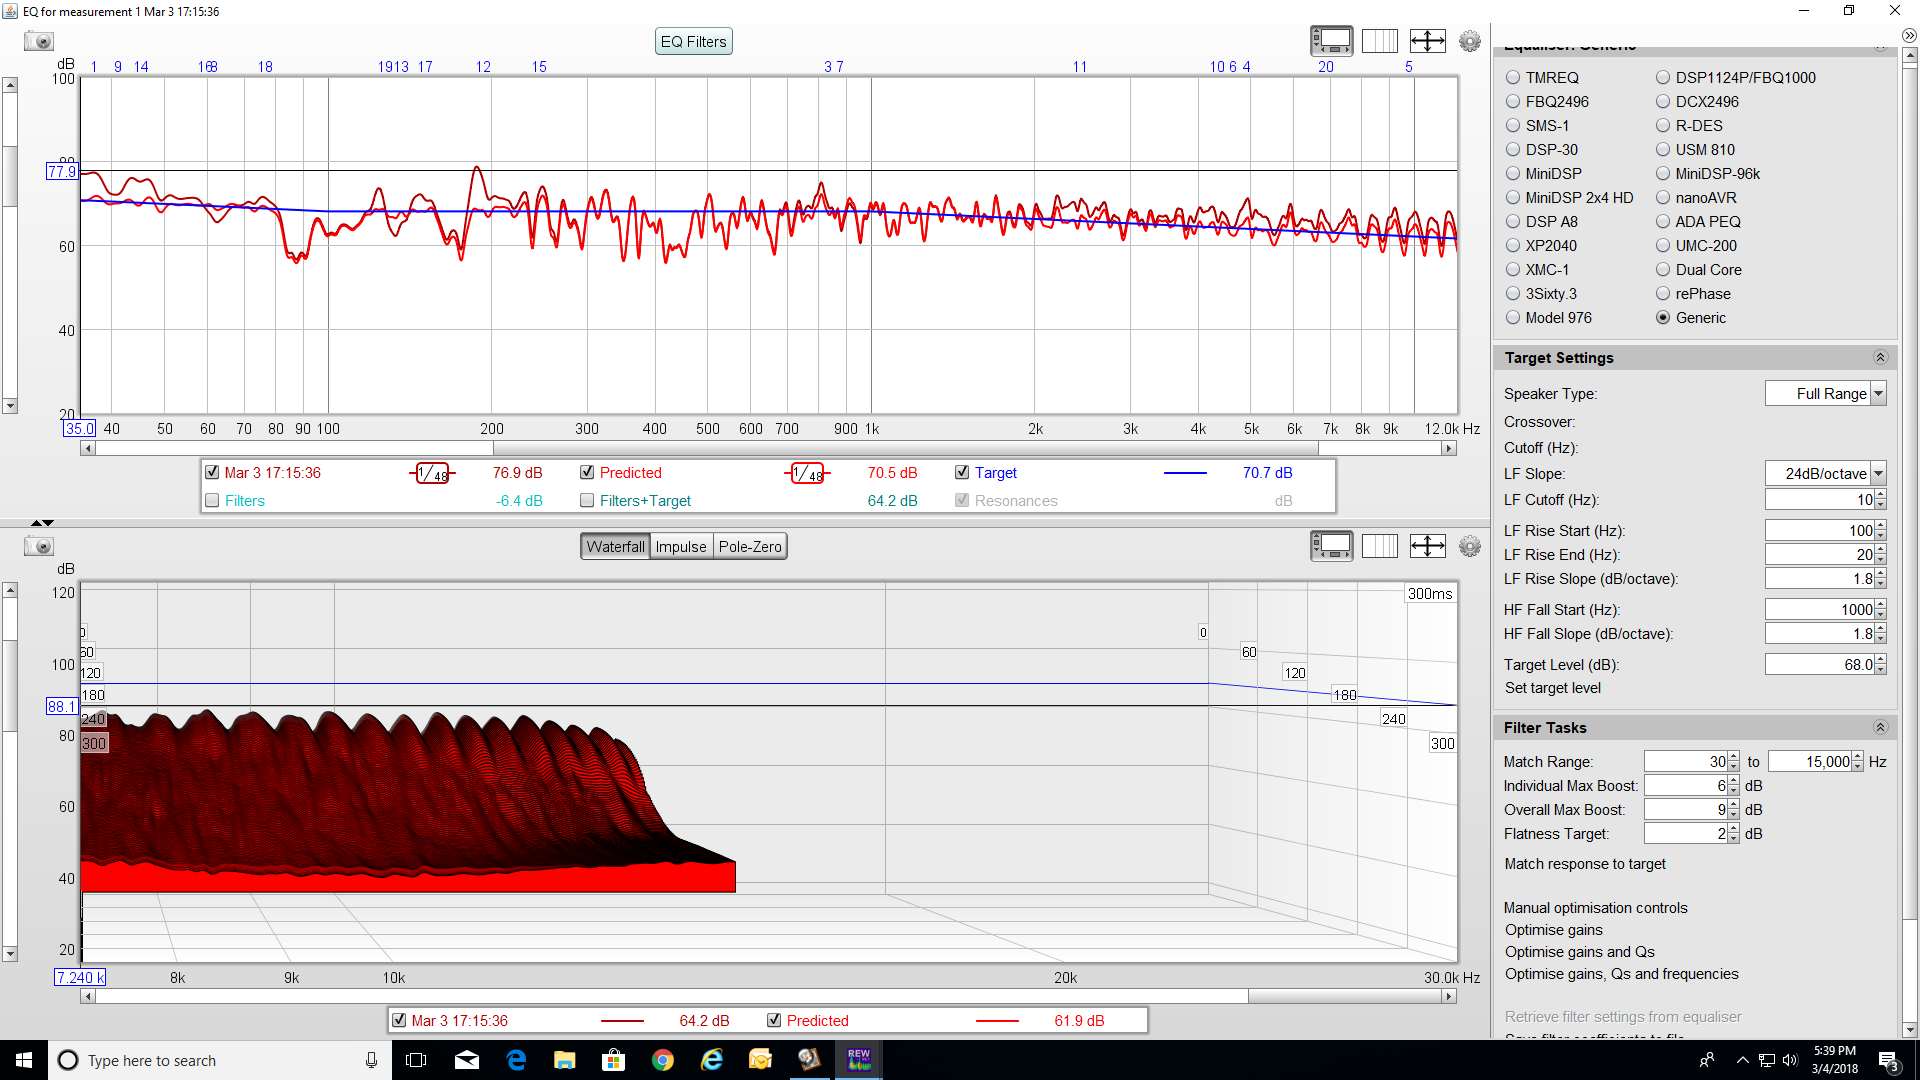Open upper graph controls gear icon

1469,41
